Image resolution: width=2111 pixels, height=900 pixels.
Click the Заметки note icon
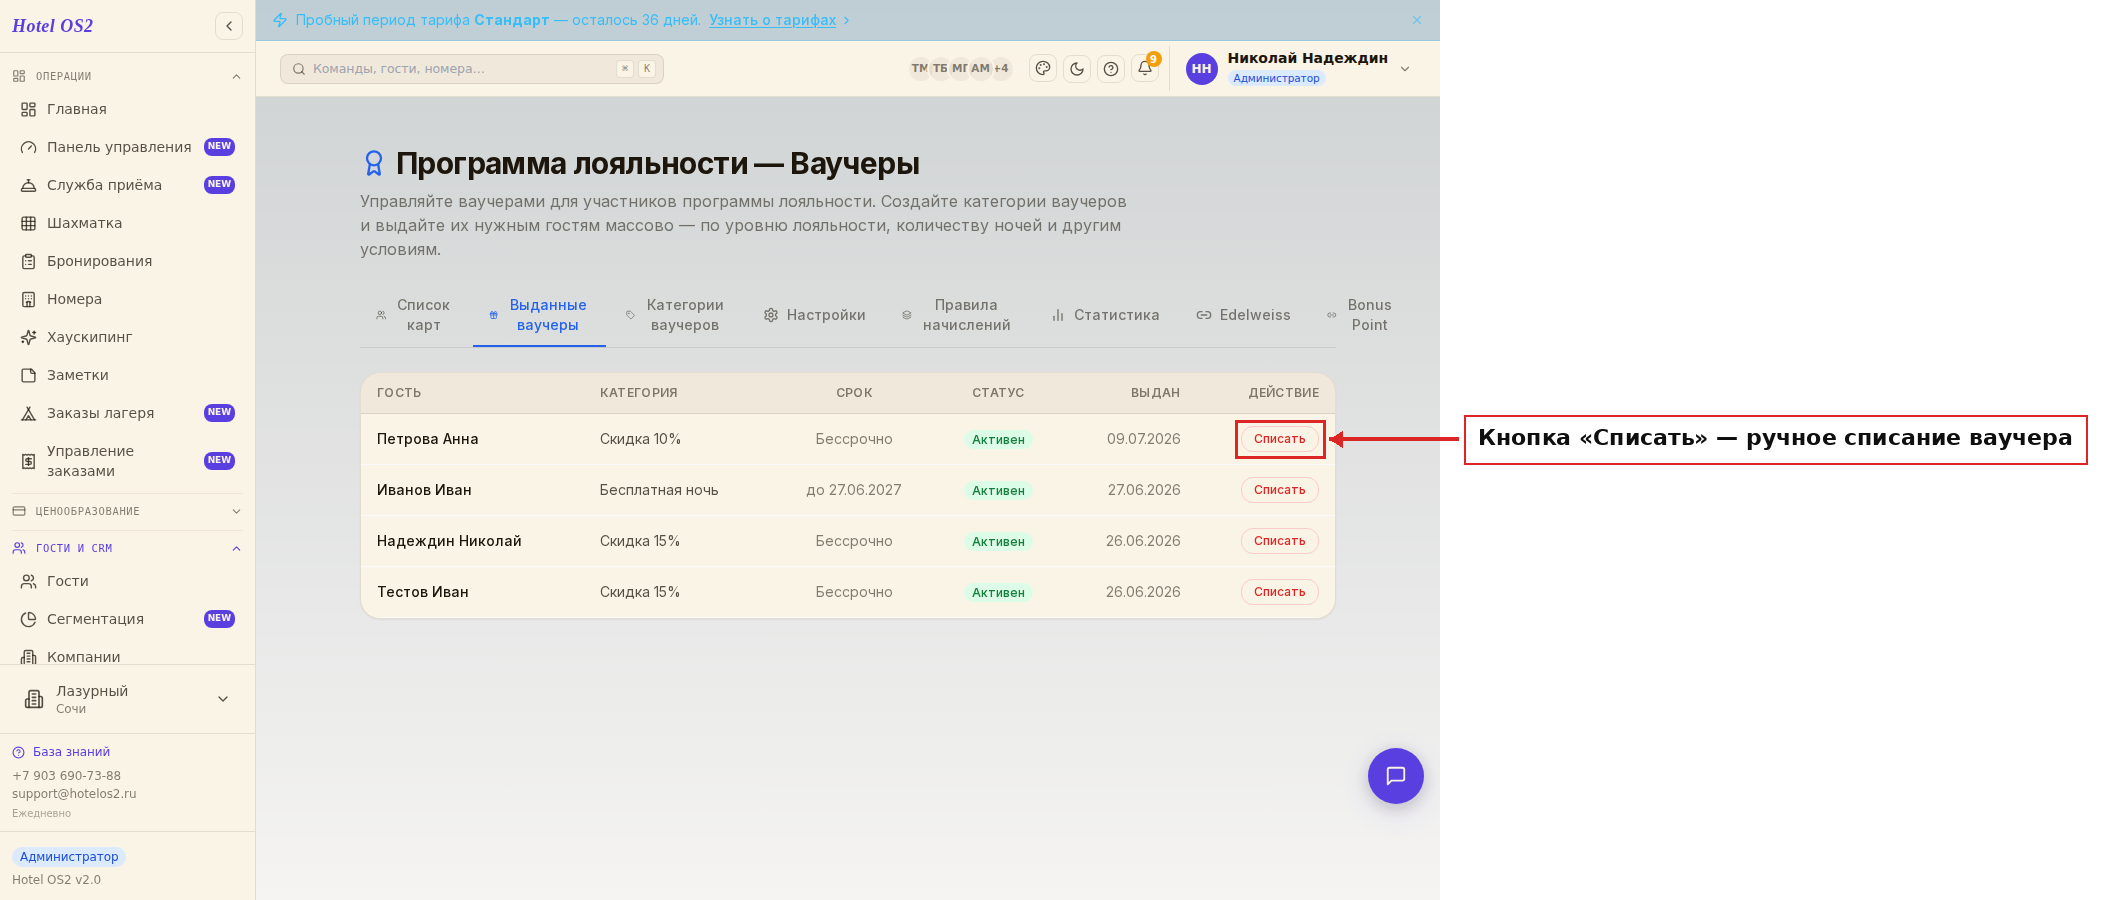pos(28,375)
